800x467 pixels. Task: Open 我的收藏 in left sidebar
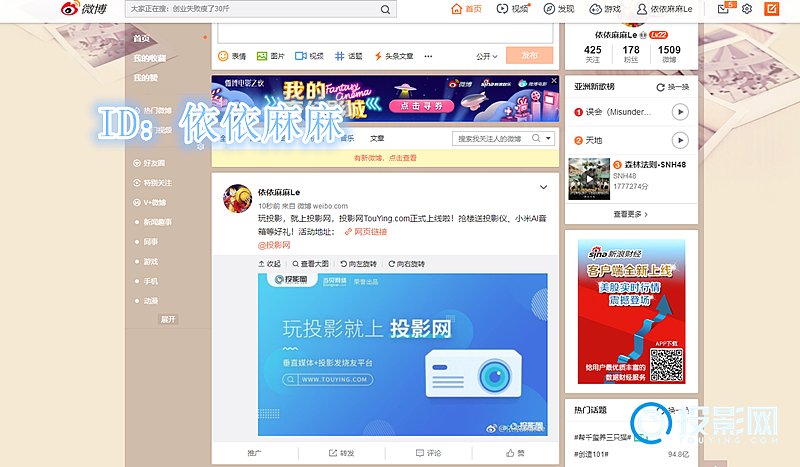pyautogui.click(x=149, y=58)
